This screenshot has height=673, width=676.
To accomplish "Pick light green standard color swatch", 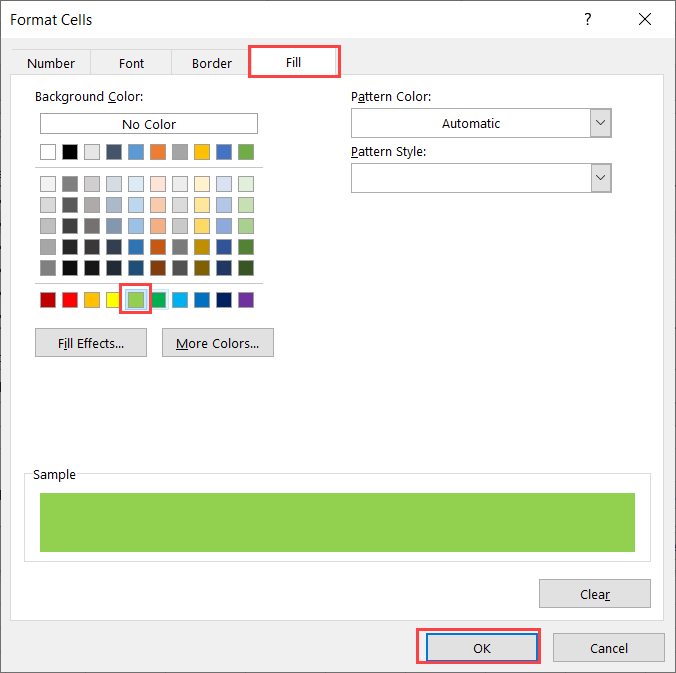I will (136, 300).
